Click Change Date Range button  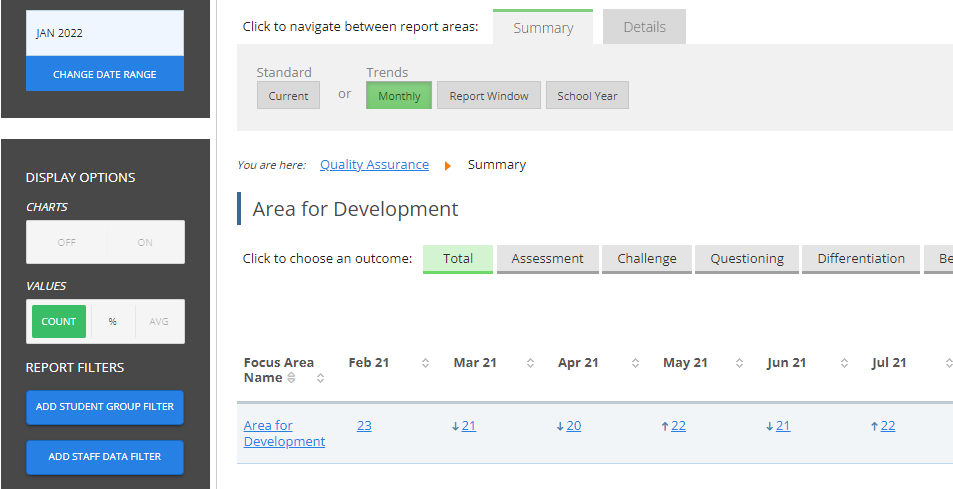(105, 74)
